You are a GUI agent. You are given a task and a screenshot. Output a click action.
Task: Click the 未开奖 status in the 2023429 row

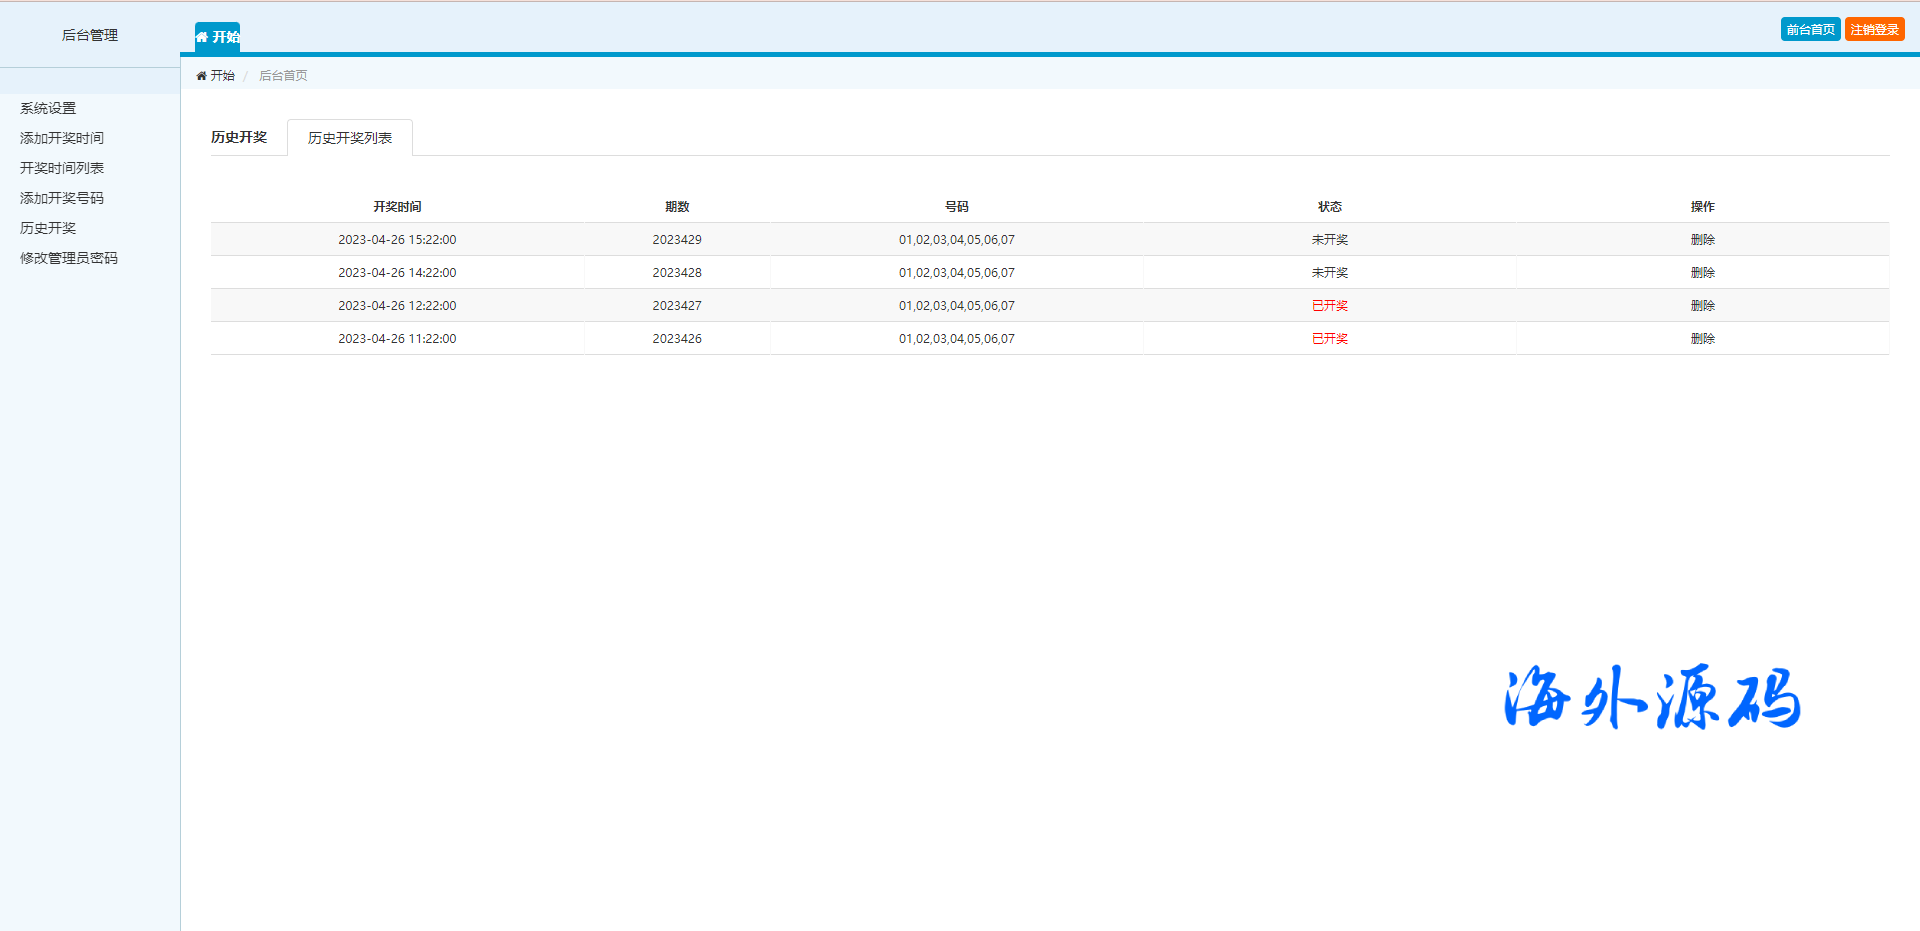(x=1329, y=240)
